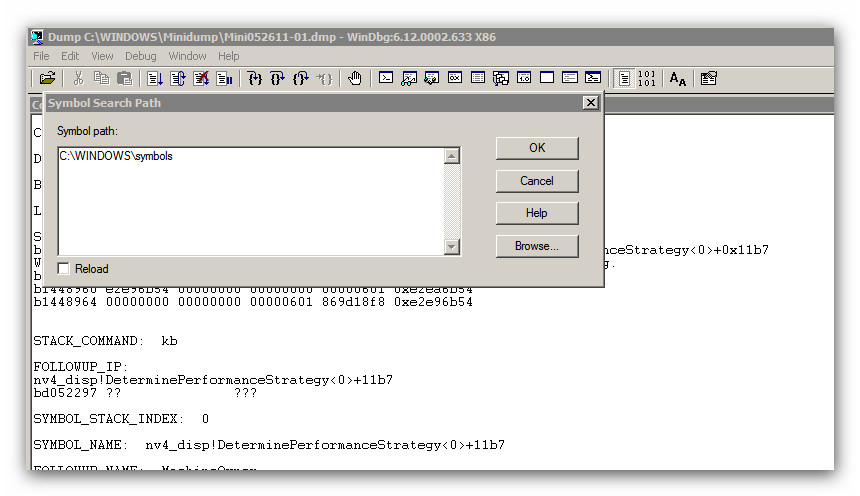
Task: Click the Step Over braces icon
Action: tap(278, 78)
